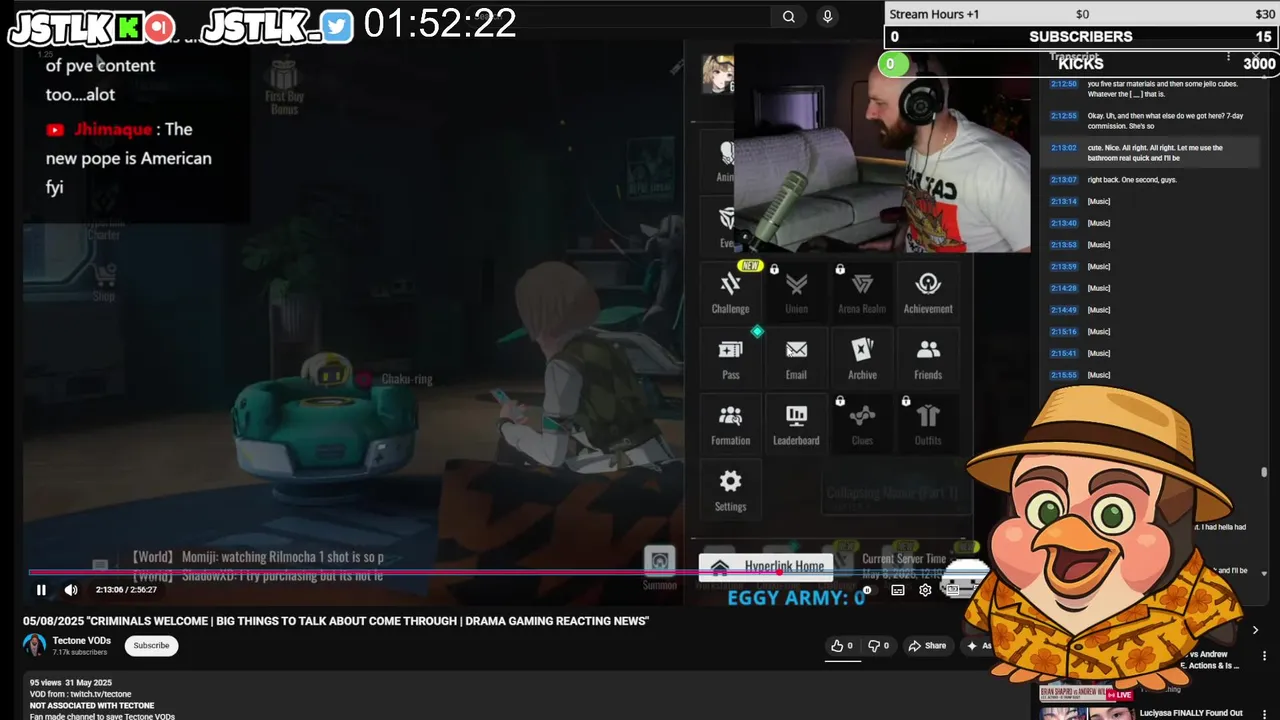Click the video title text
The height and width of the screenshot is (720, 1280).
click(x=336, y=621)
